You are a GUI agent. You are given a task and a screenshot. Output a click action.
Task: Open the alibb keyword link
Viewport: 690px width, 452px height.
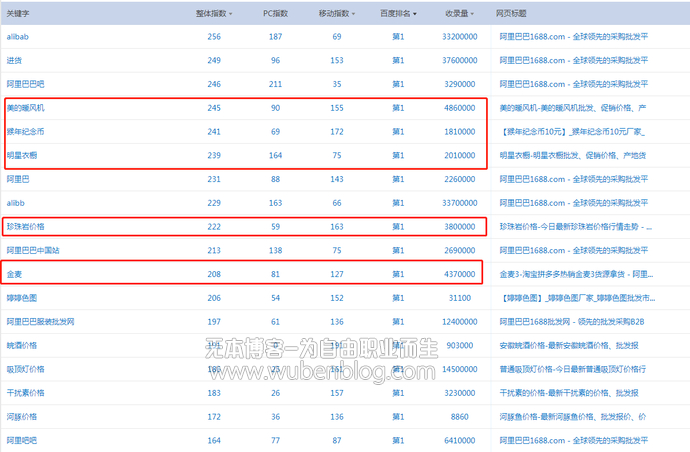point(15,203)
